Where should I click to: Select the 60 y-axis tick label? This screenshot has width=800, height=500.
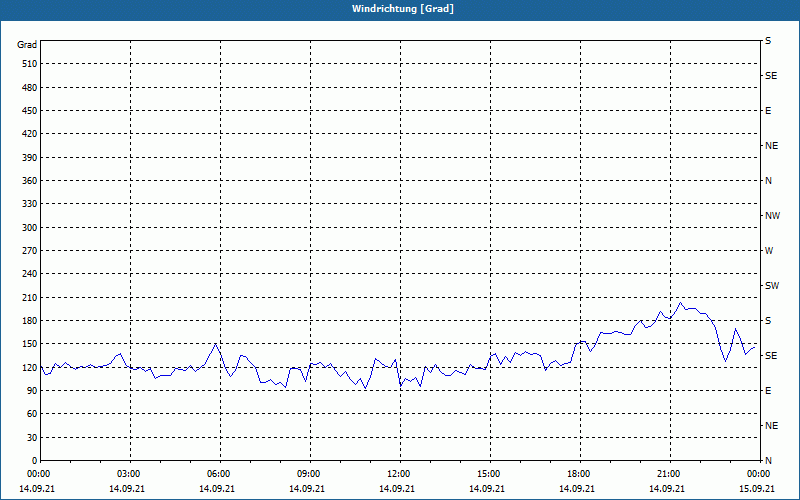click(x=32, y=414)
